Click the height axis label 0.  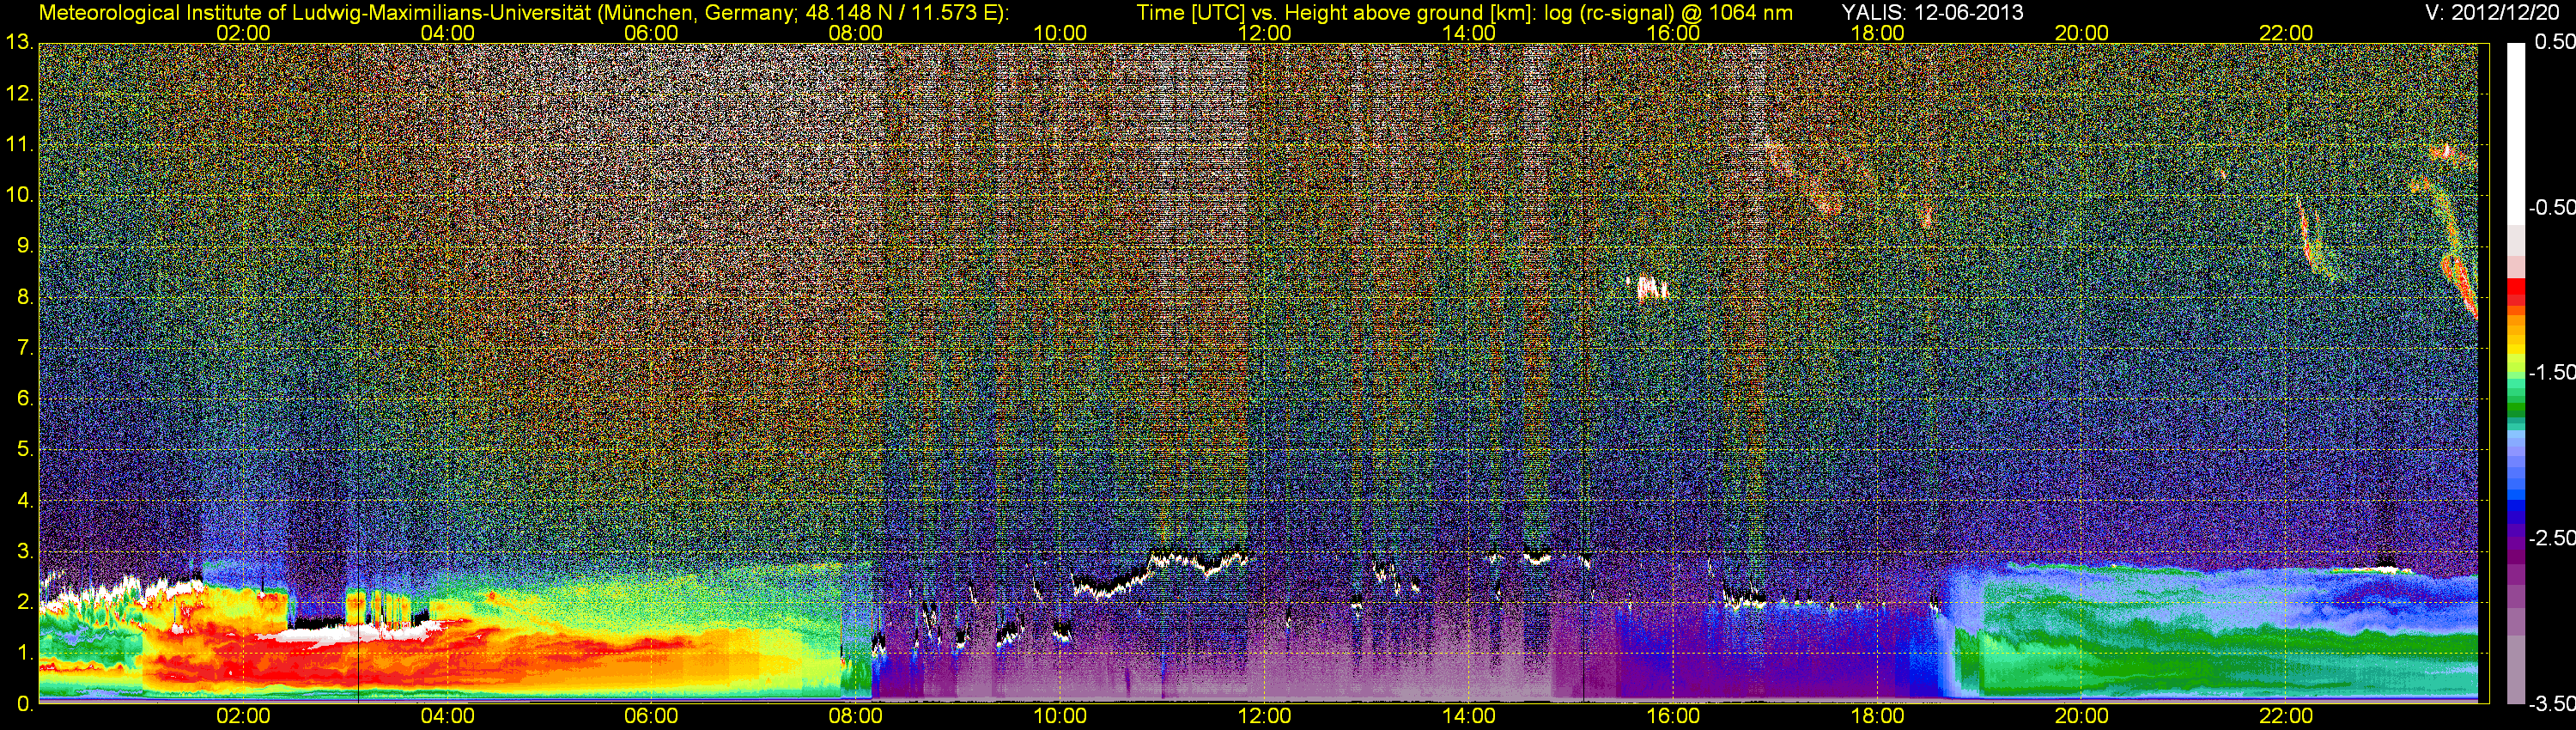24,703
